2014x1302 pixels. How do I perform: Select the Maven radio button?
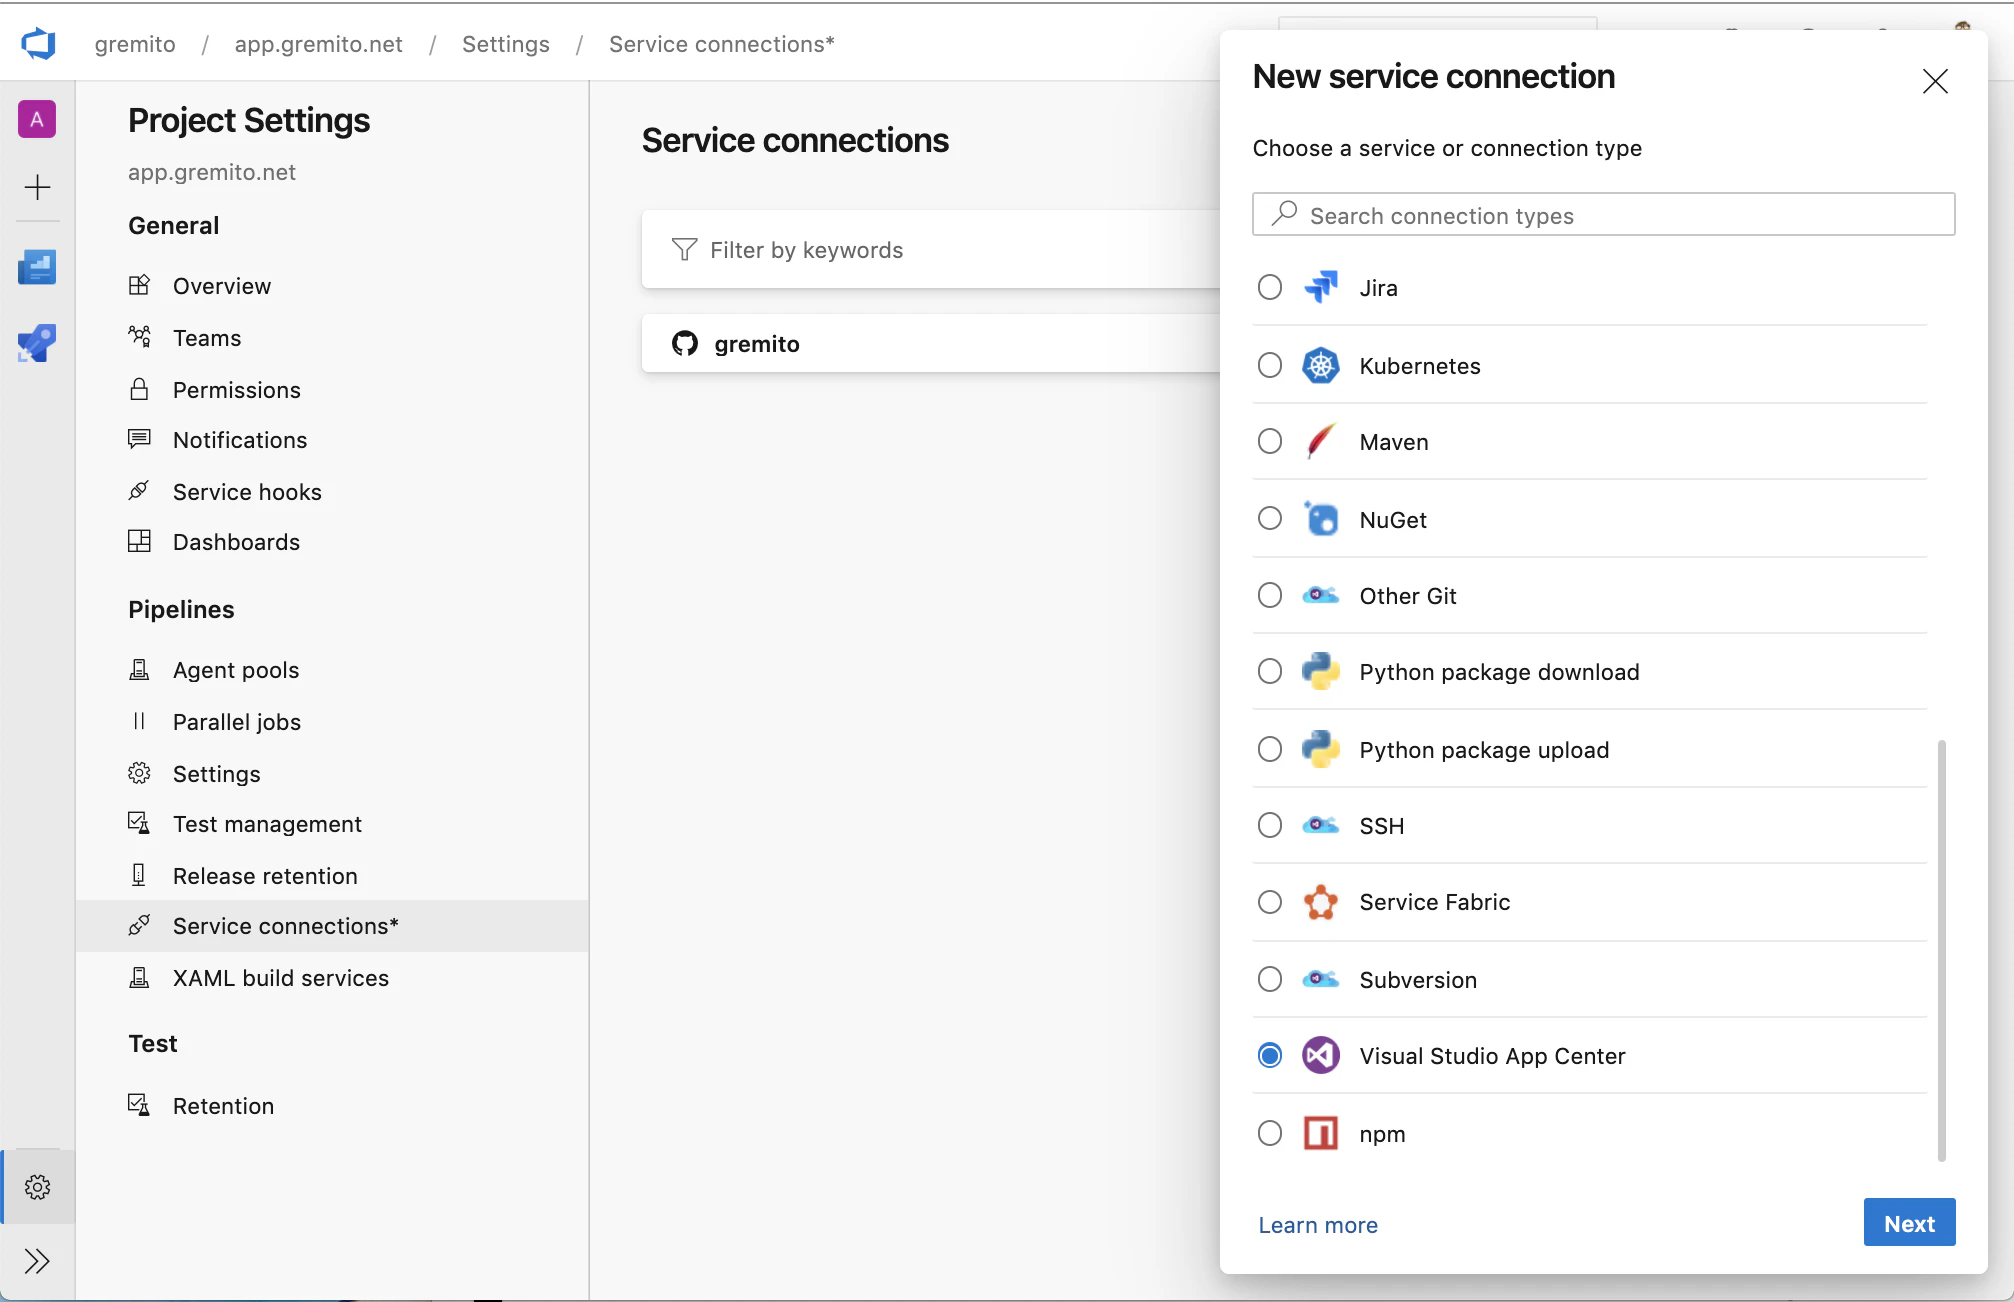pyautogui.click(x=1270, y=441)
